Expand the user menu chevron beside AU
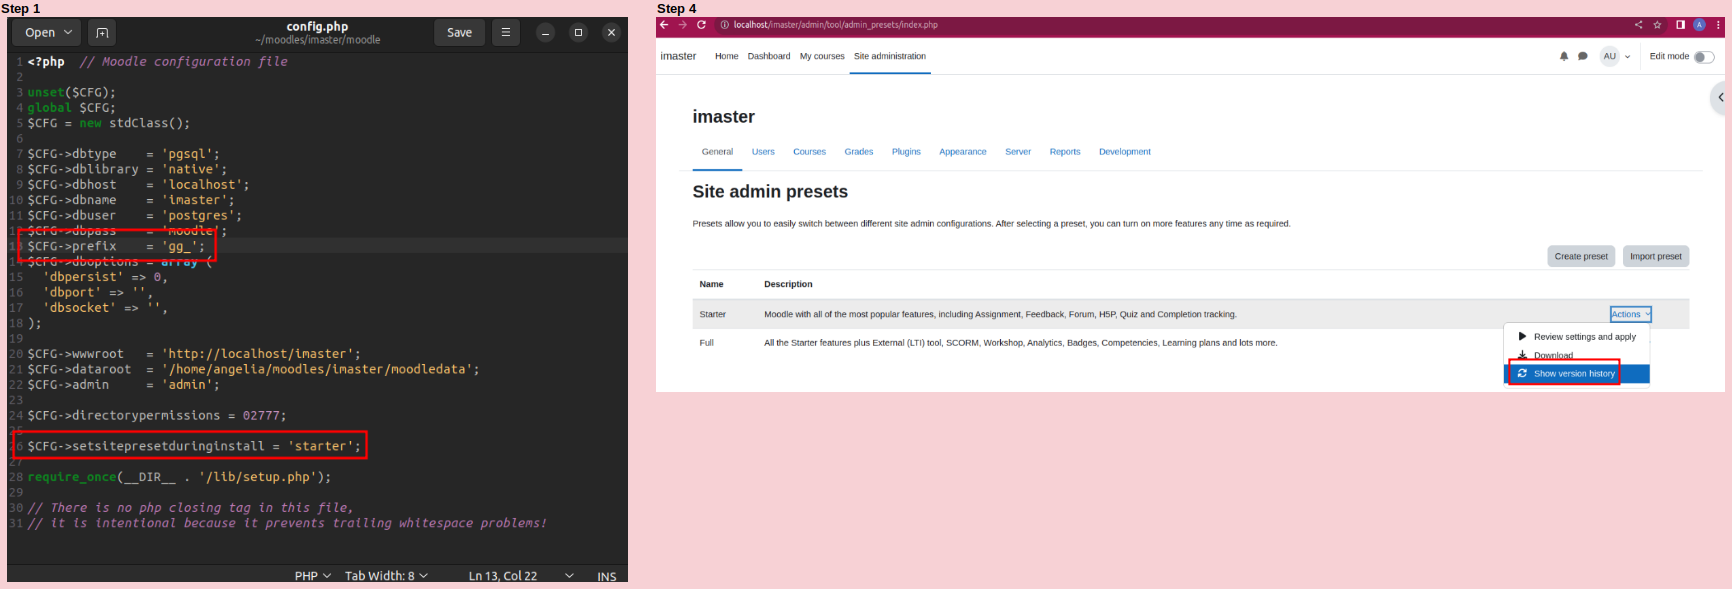Image resolution: width=1732 pixels, height=589 pixels. tap(1628, 57)
